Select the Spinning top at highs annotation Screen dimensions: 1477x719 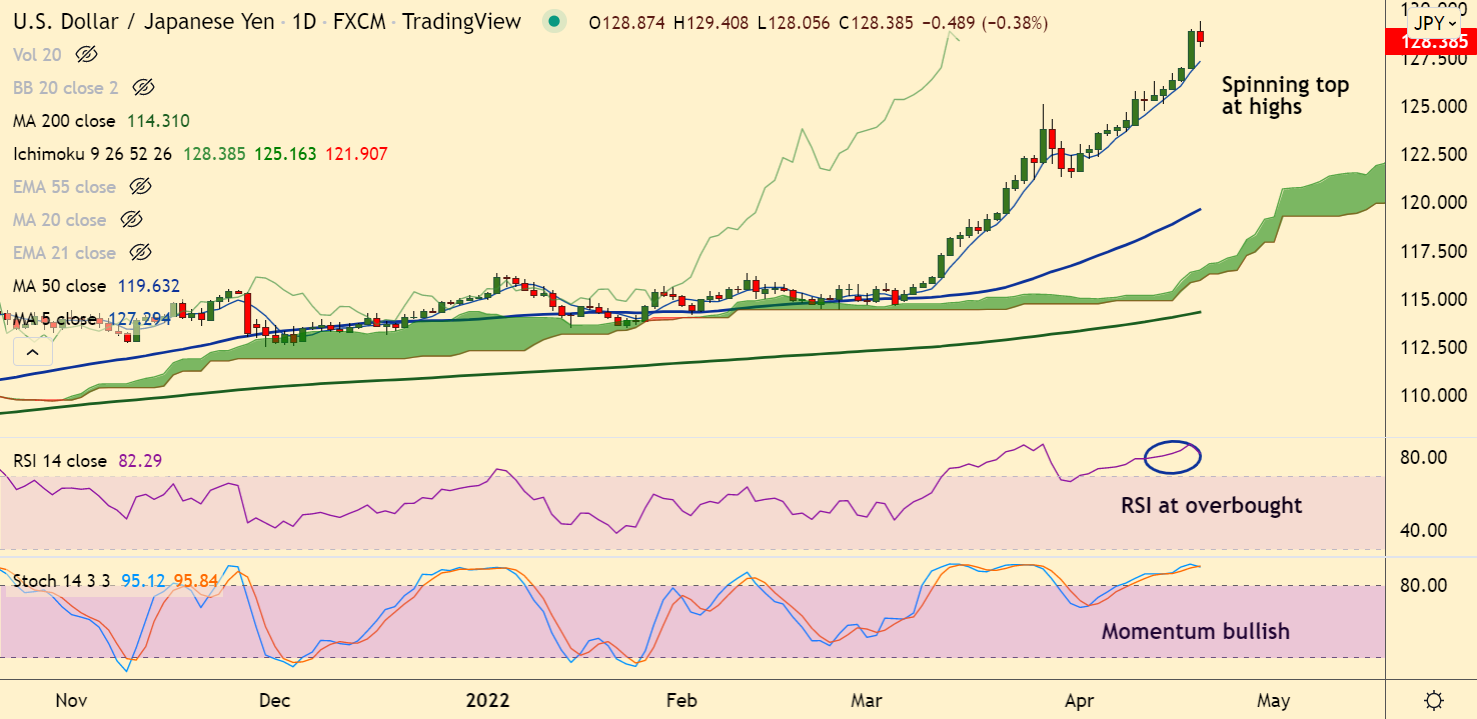coord(1285,96)
